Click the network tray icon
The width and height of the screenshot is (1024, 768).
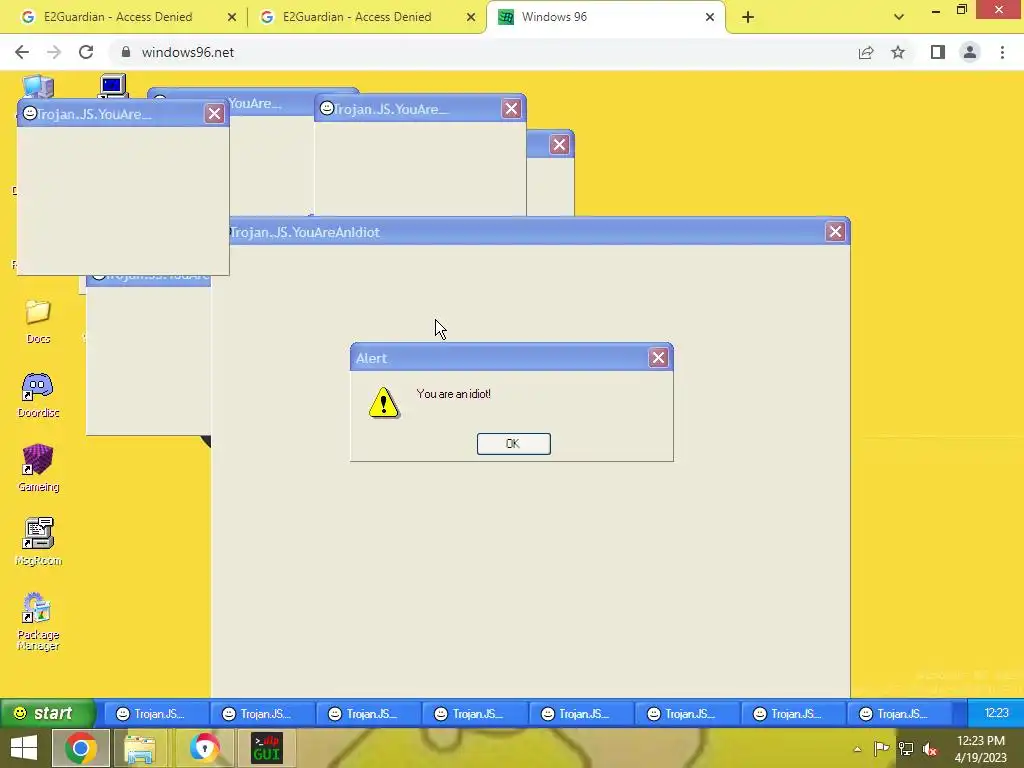point(906,748)
